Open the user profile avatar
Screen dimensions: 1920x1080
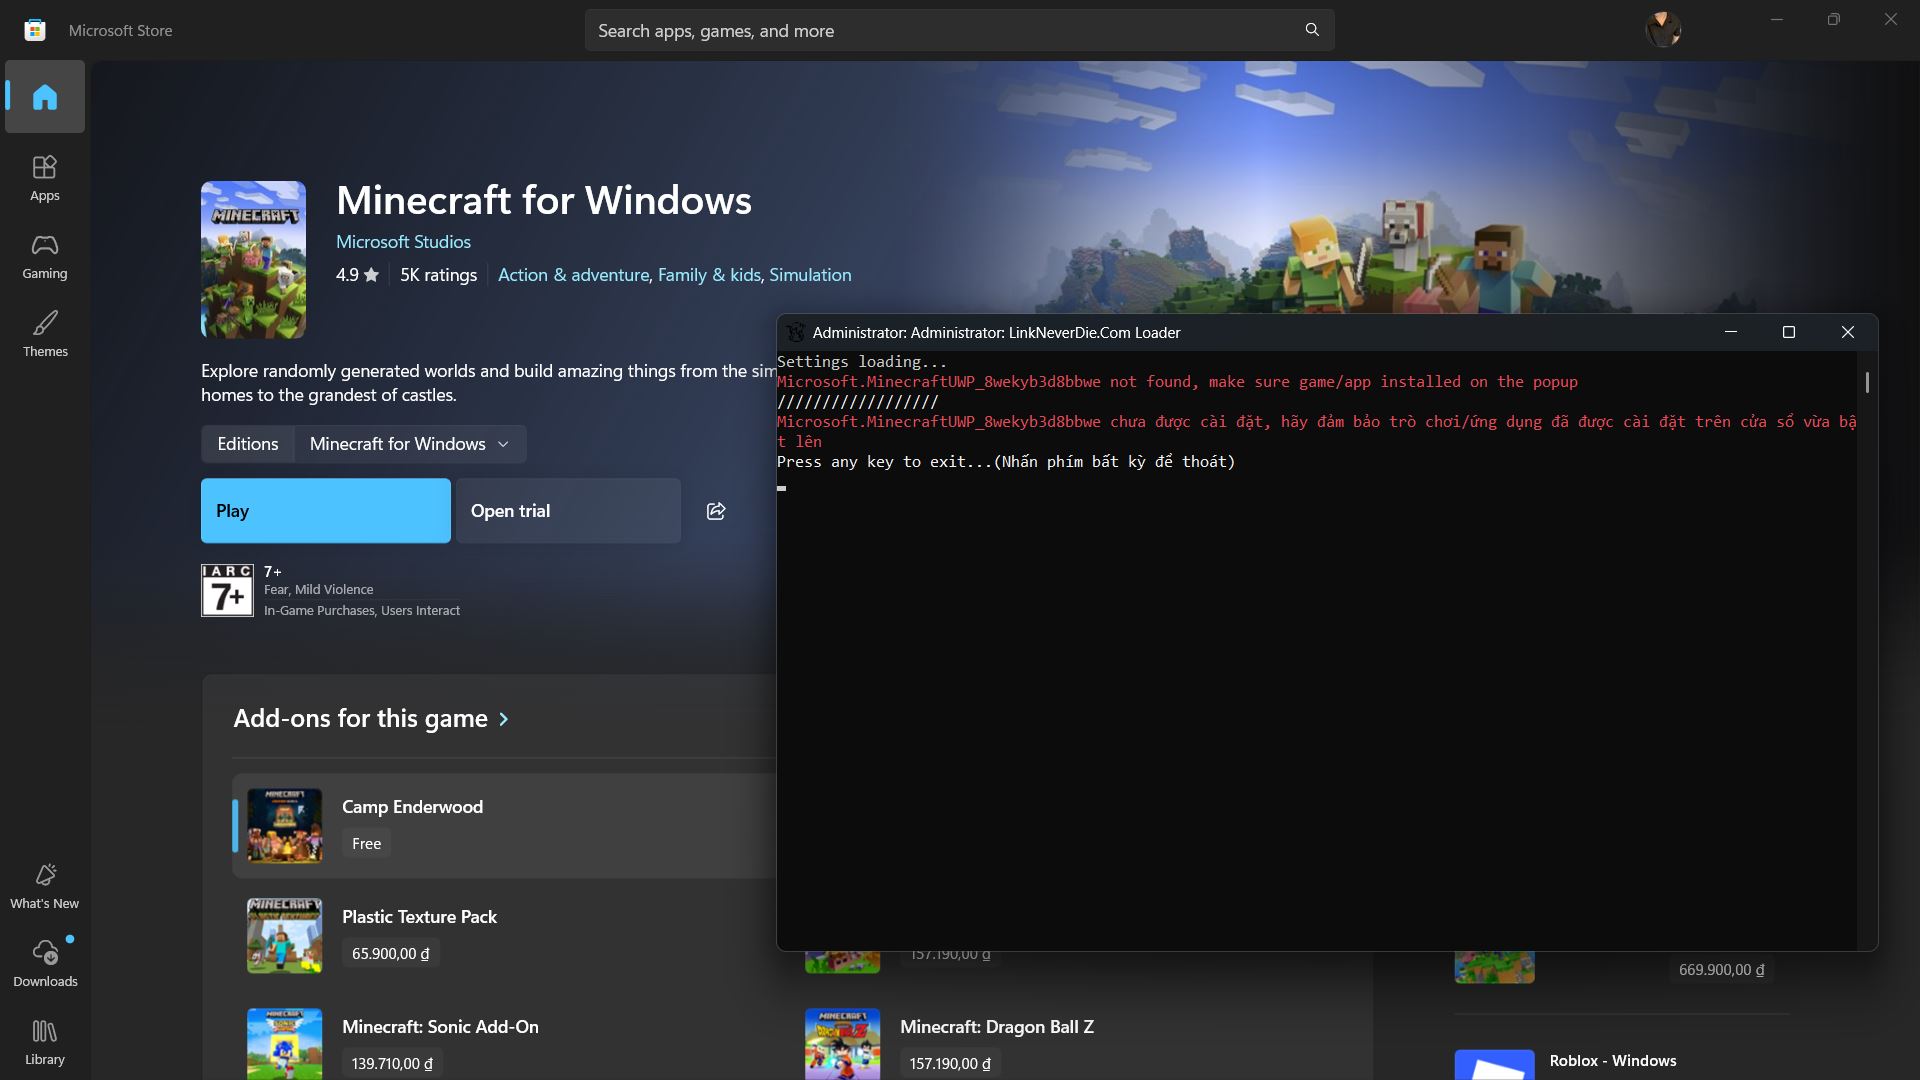1663,29
